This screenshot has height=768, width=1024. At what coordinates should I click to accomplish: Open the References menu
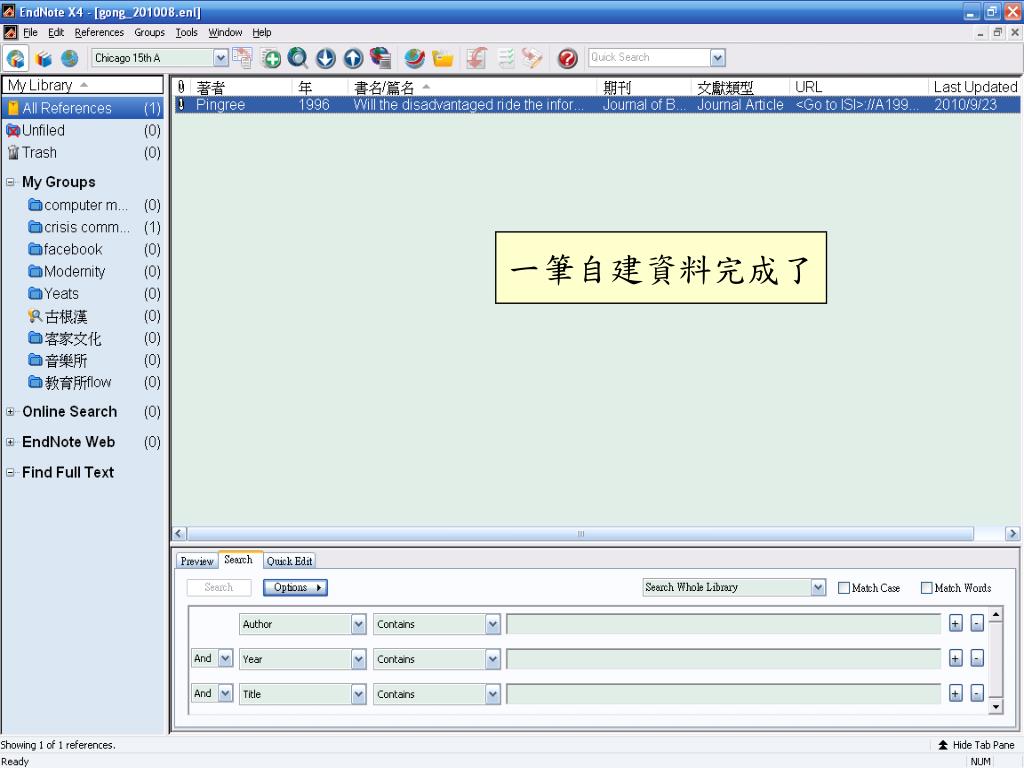(99, 32)
